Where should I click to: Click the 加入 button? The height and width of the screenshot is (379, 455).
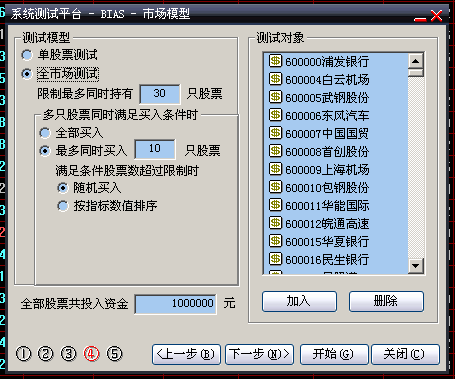click(299, 301)
